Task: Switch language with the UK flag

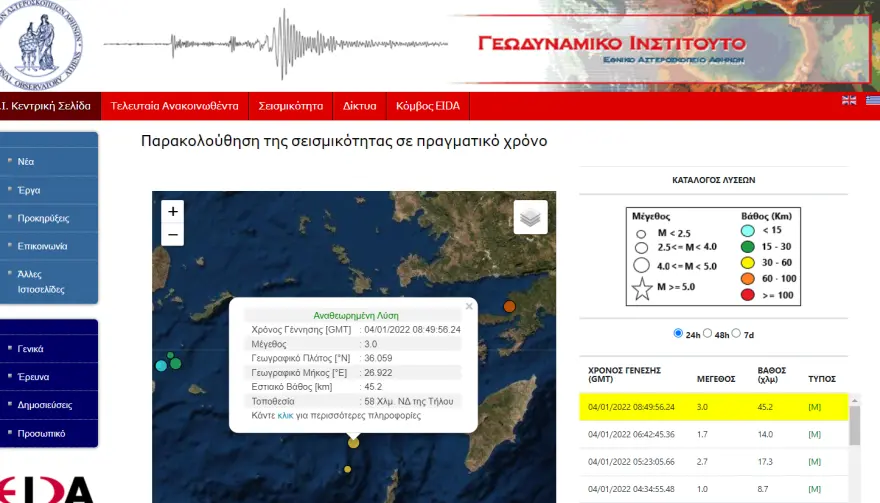Action: coord(849,100)
